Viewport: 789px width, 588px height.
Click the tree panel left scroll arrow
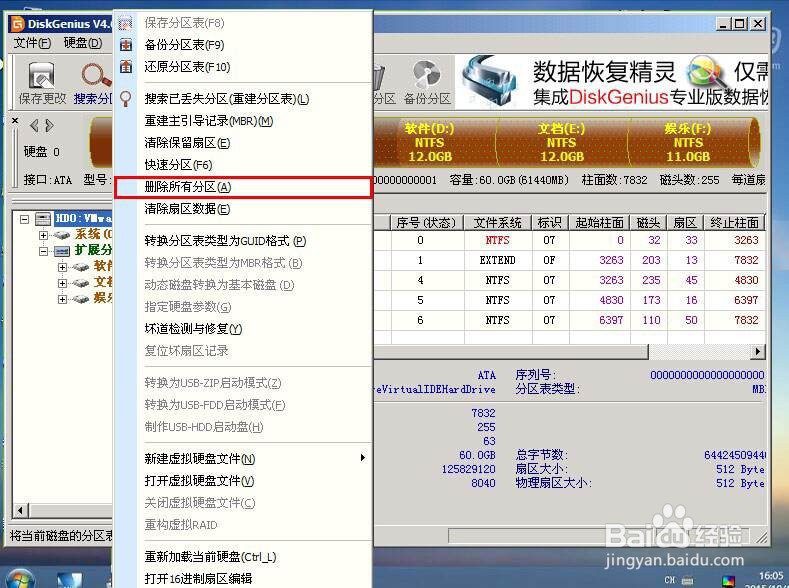tap(21, 511)
